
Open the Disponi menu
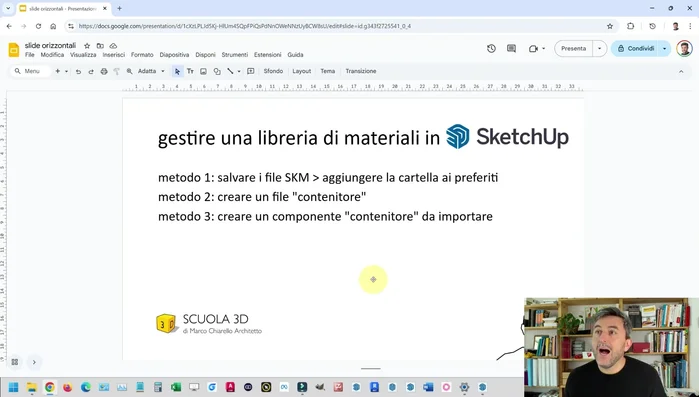(205, 55)
